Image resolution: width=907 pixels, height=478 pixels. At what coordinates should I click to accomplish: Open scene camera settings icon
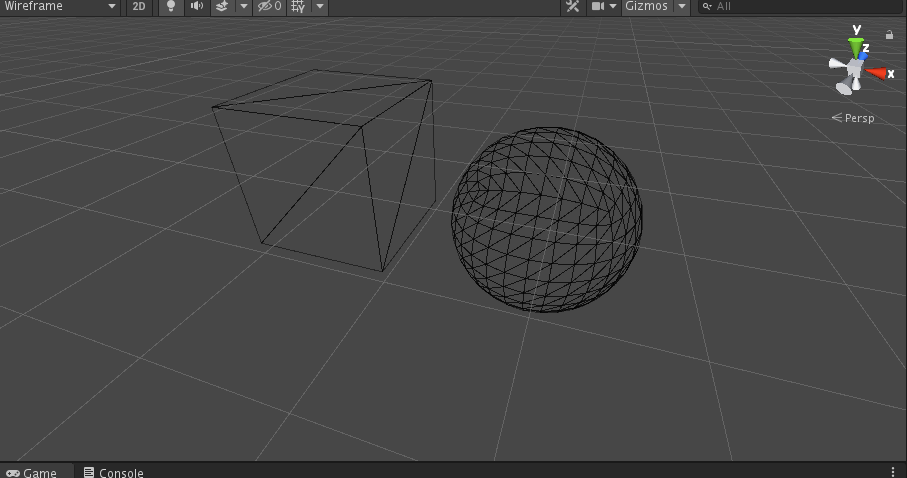598,6
